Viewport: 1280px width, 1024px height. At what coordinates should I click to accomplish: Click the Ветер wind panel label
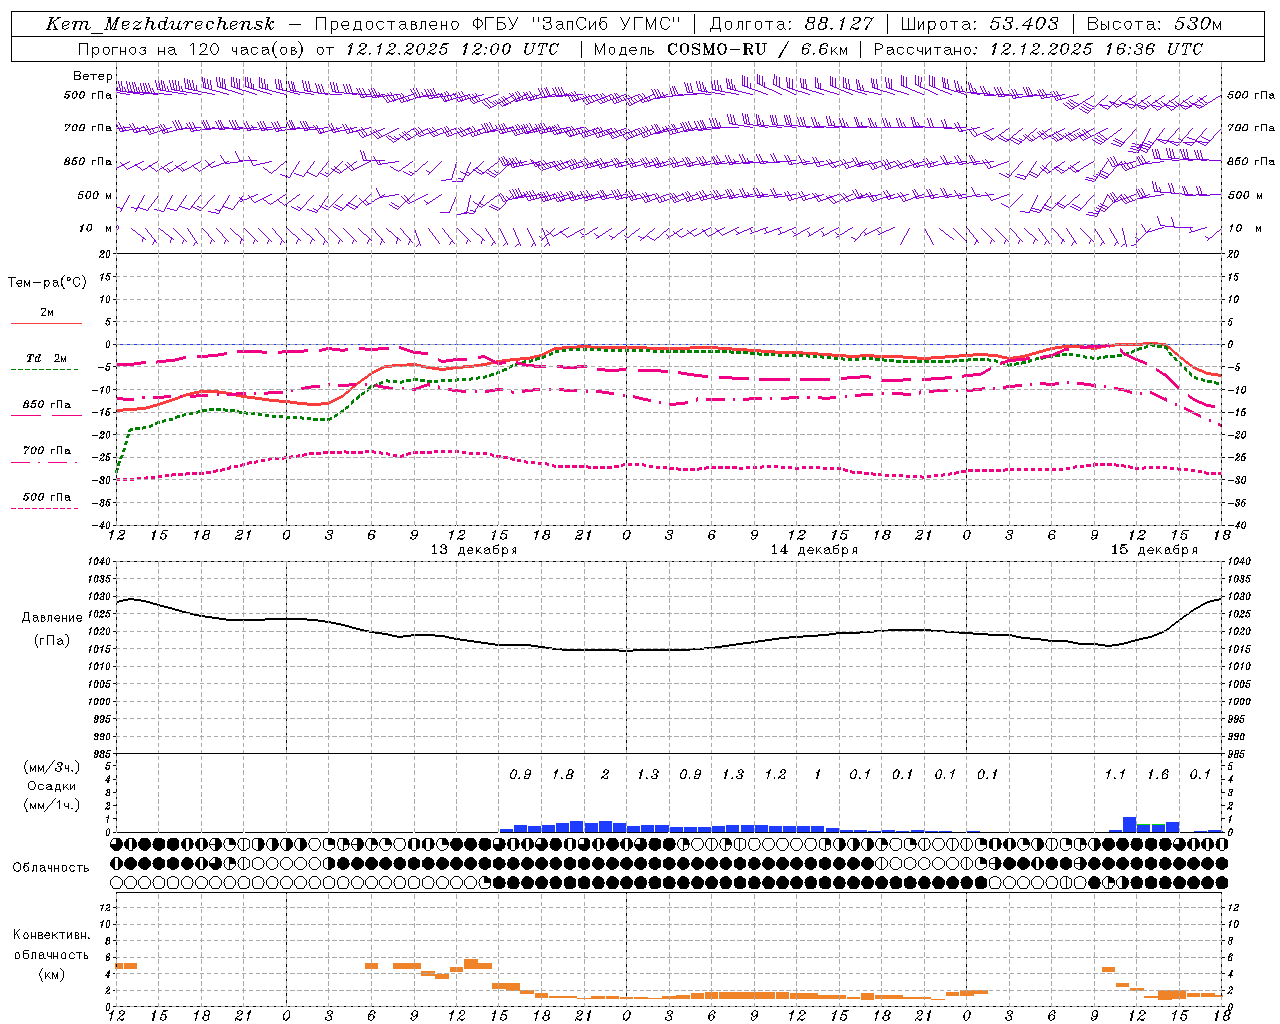[x=92, y=76]
